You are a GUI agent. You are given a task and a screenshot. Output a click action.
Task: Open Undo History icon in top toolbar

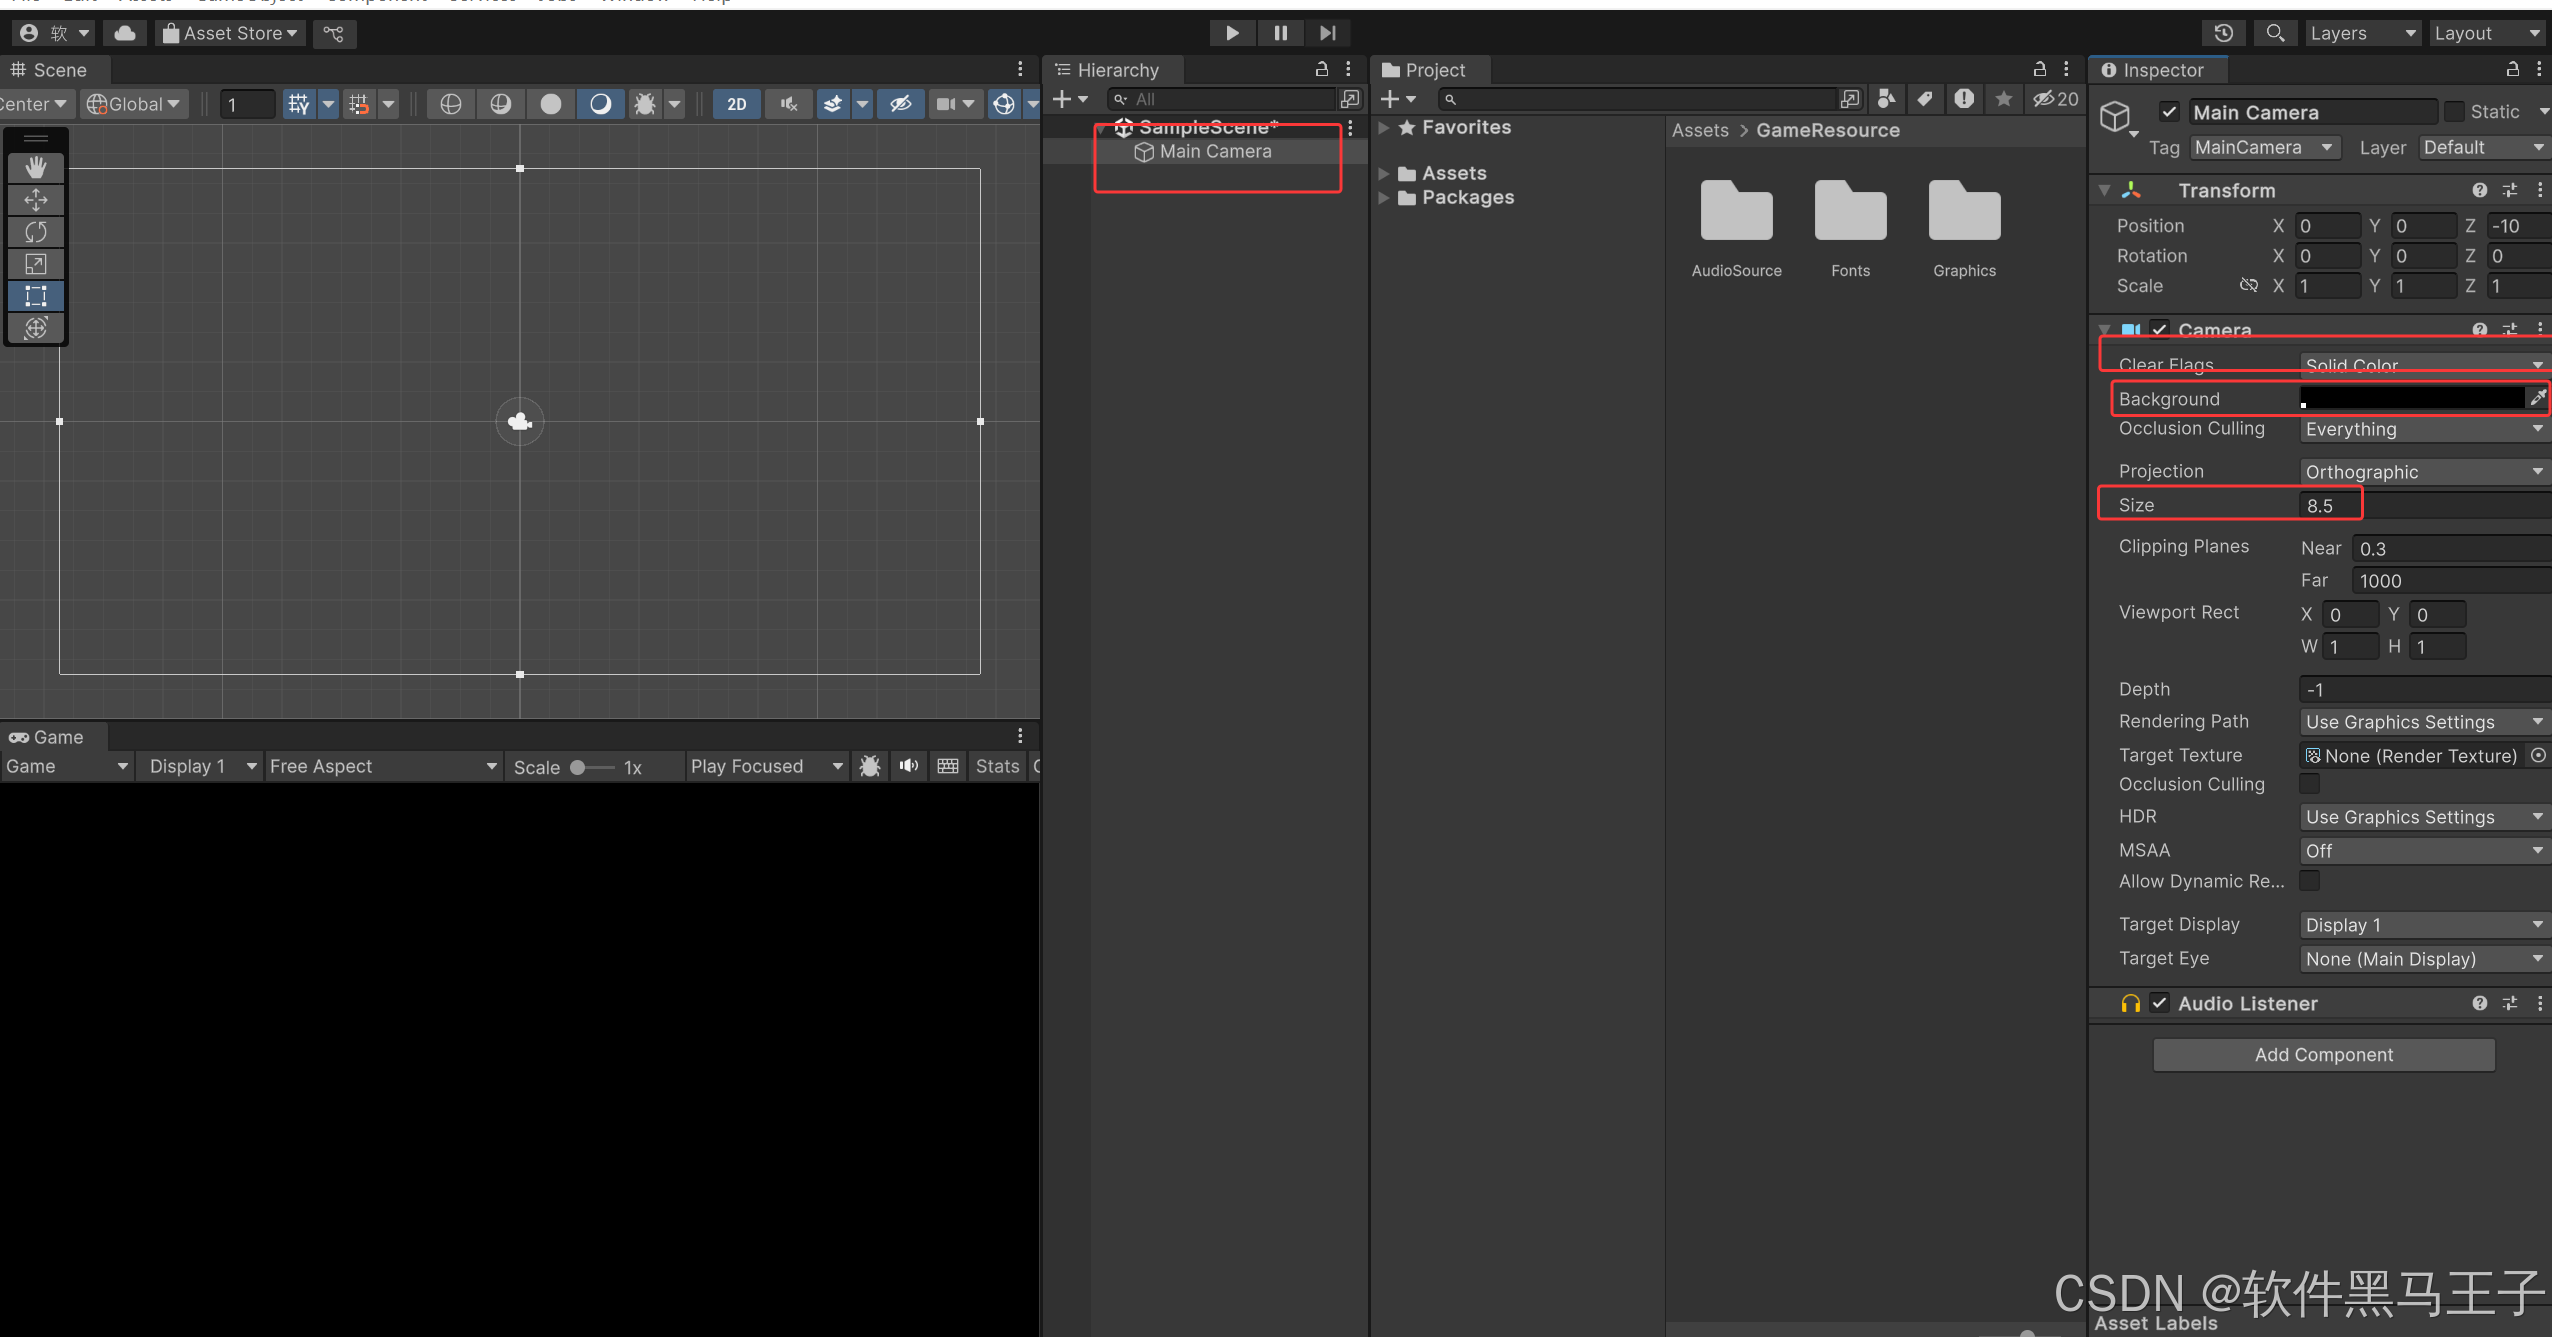pos(2223,33)
